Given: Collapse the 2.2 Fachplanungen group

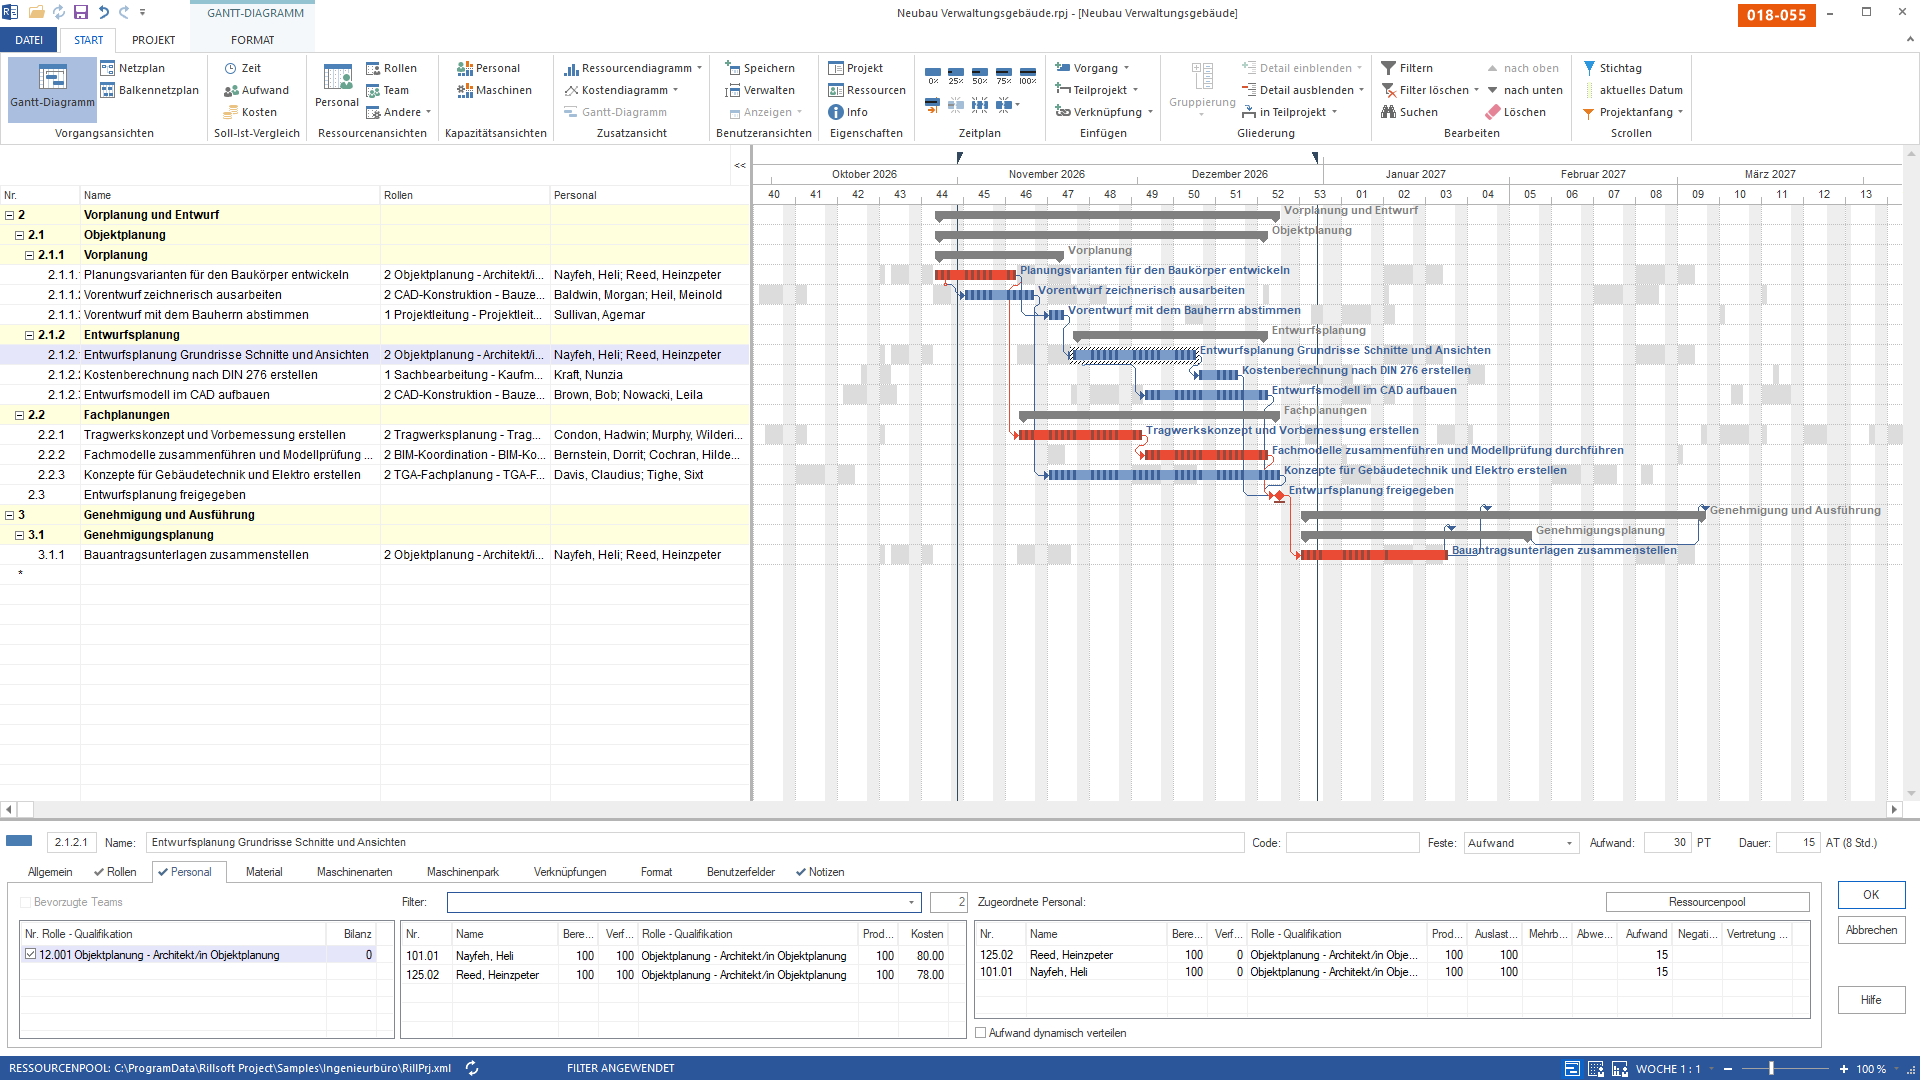Looking at the screenshot, I should (20, 415).
